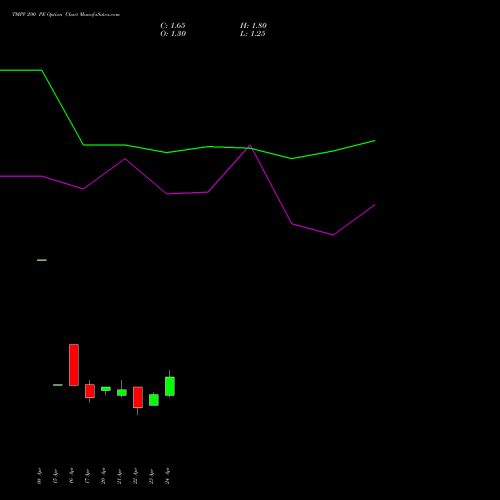Click the 17 Apr date label
The width and height of the screenshot is (500, 500).
87,476
